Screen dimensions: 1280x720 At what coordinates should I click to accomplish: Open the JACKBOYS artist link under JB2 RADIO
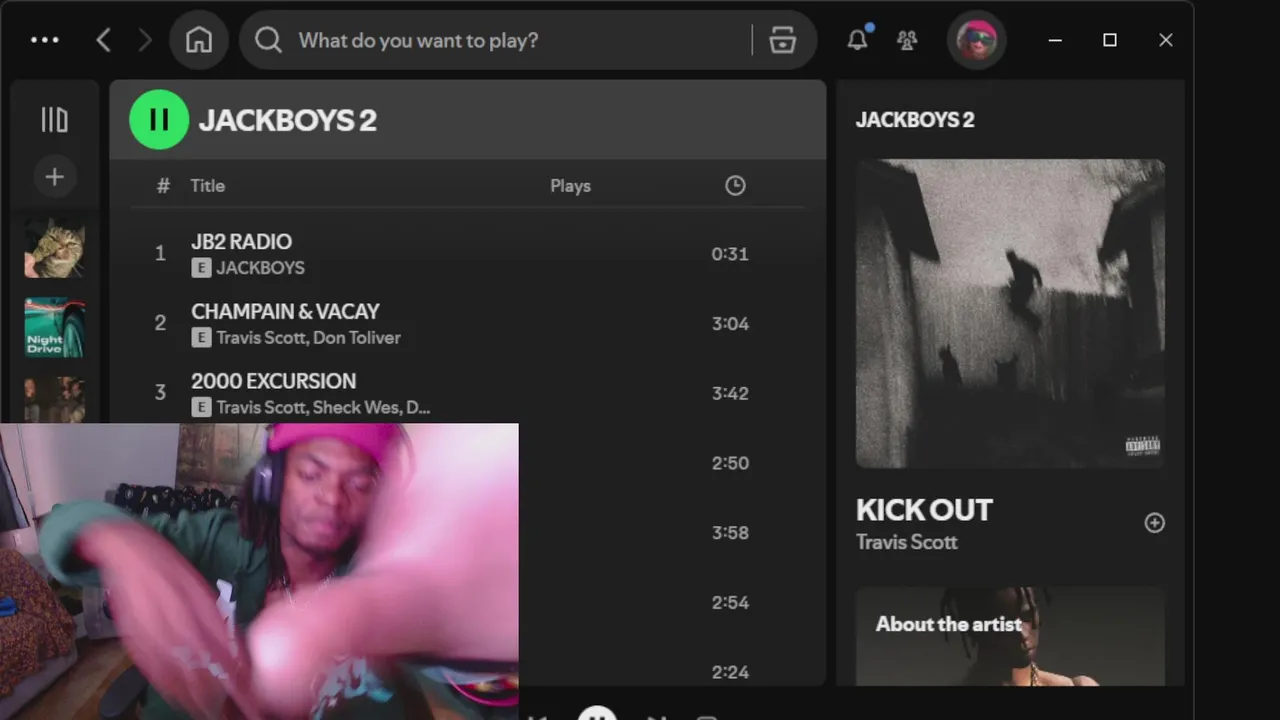coord(260,268)
